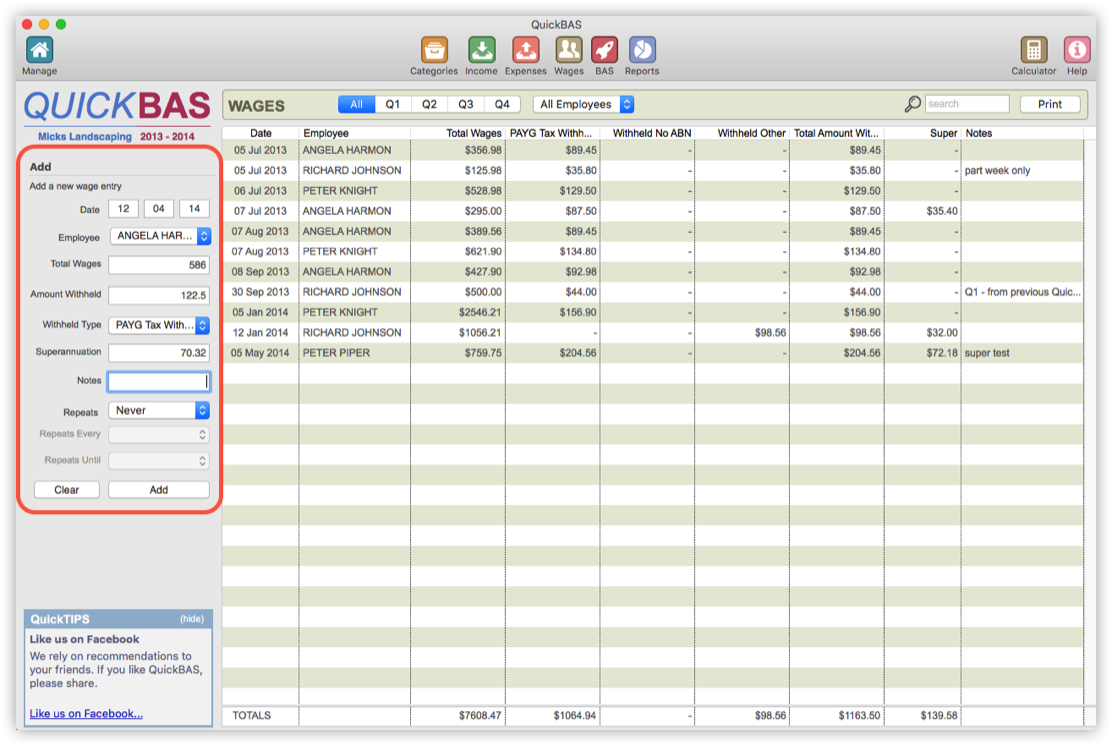Open the Withheld Type dropdown
Image resolution: width=1112 pixels, height=746 pixels.
click(159, 325)
